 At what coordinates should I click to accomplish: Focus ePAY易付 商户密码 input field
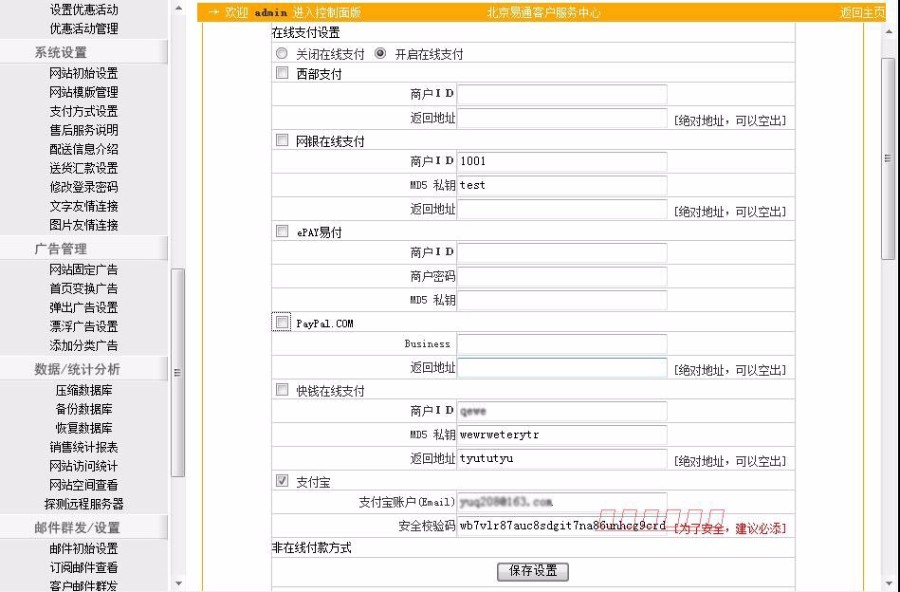pyautogui.click(x=562, y=277)
